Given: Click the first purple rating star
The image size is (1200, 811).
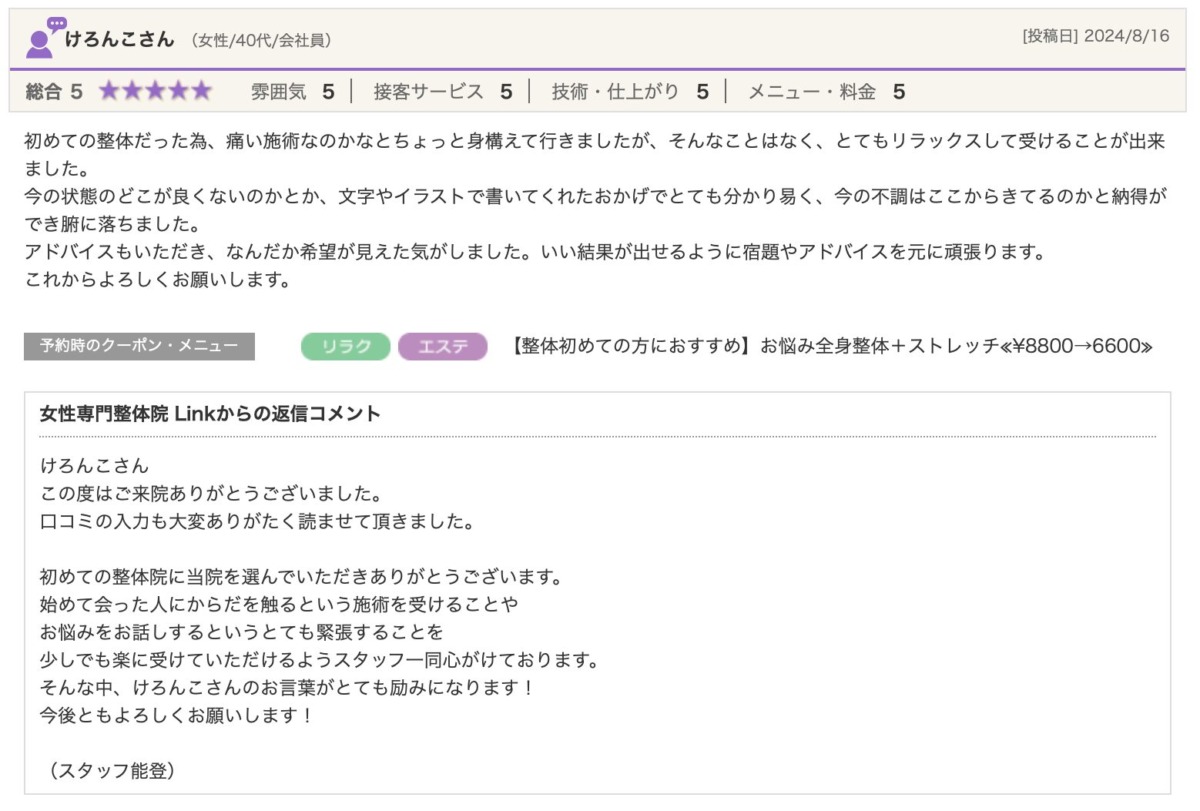Looking at the screenshot, I should point(109,92).
